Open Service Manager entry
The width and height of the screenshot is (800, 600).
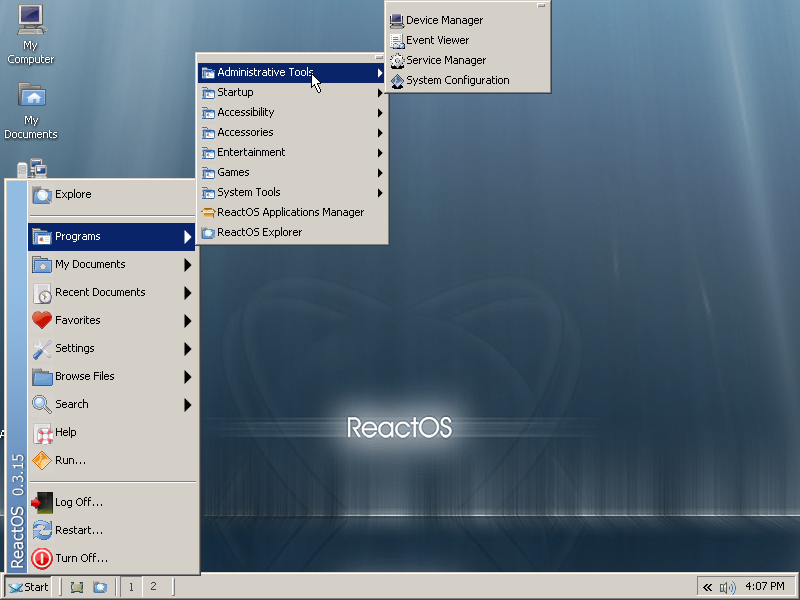click(445, 60)
